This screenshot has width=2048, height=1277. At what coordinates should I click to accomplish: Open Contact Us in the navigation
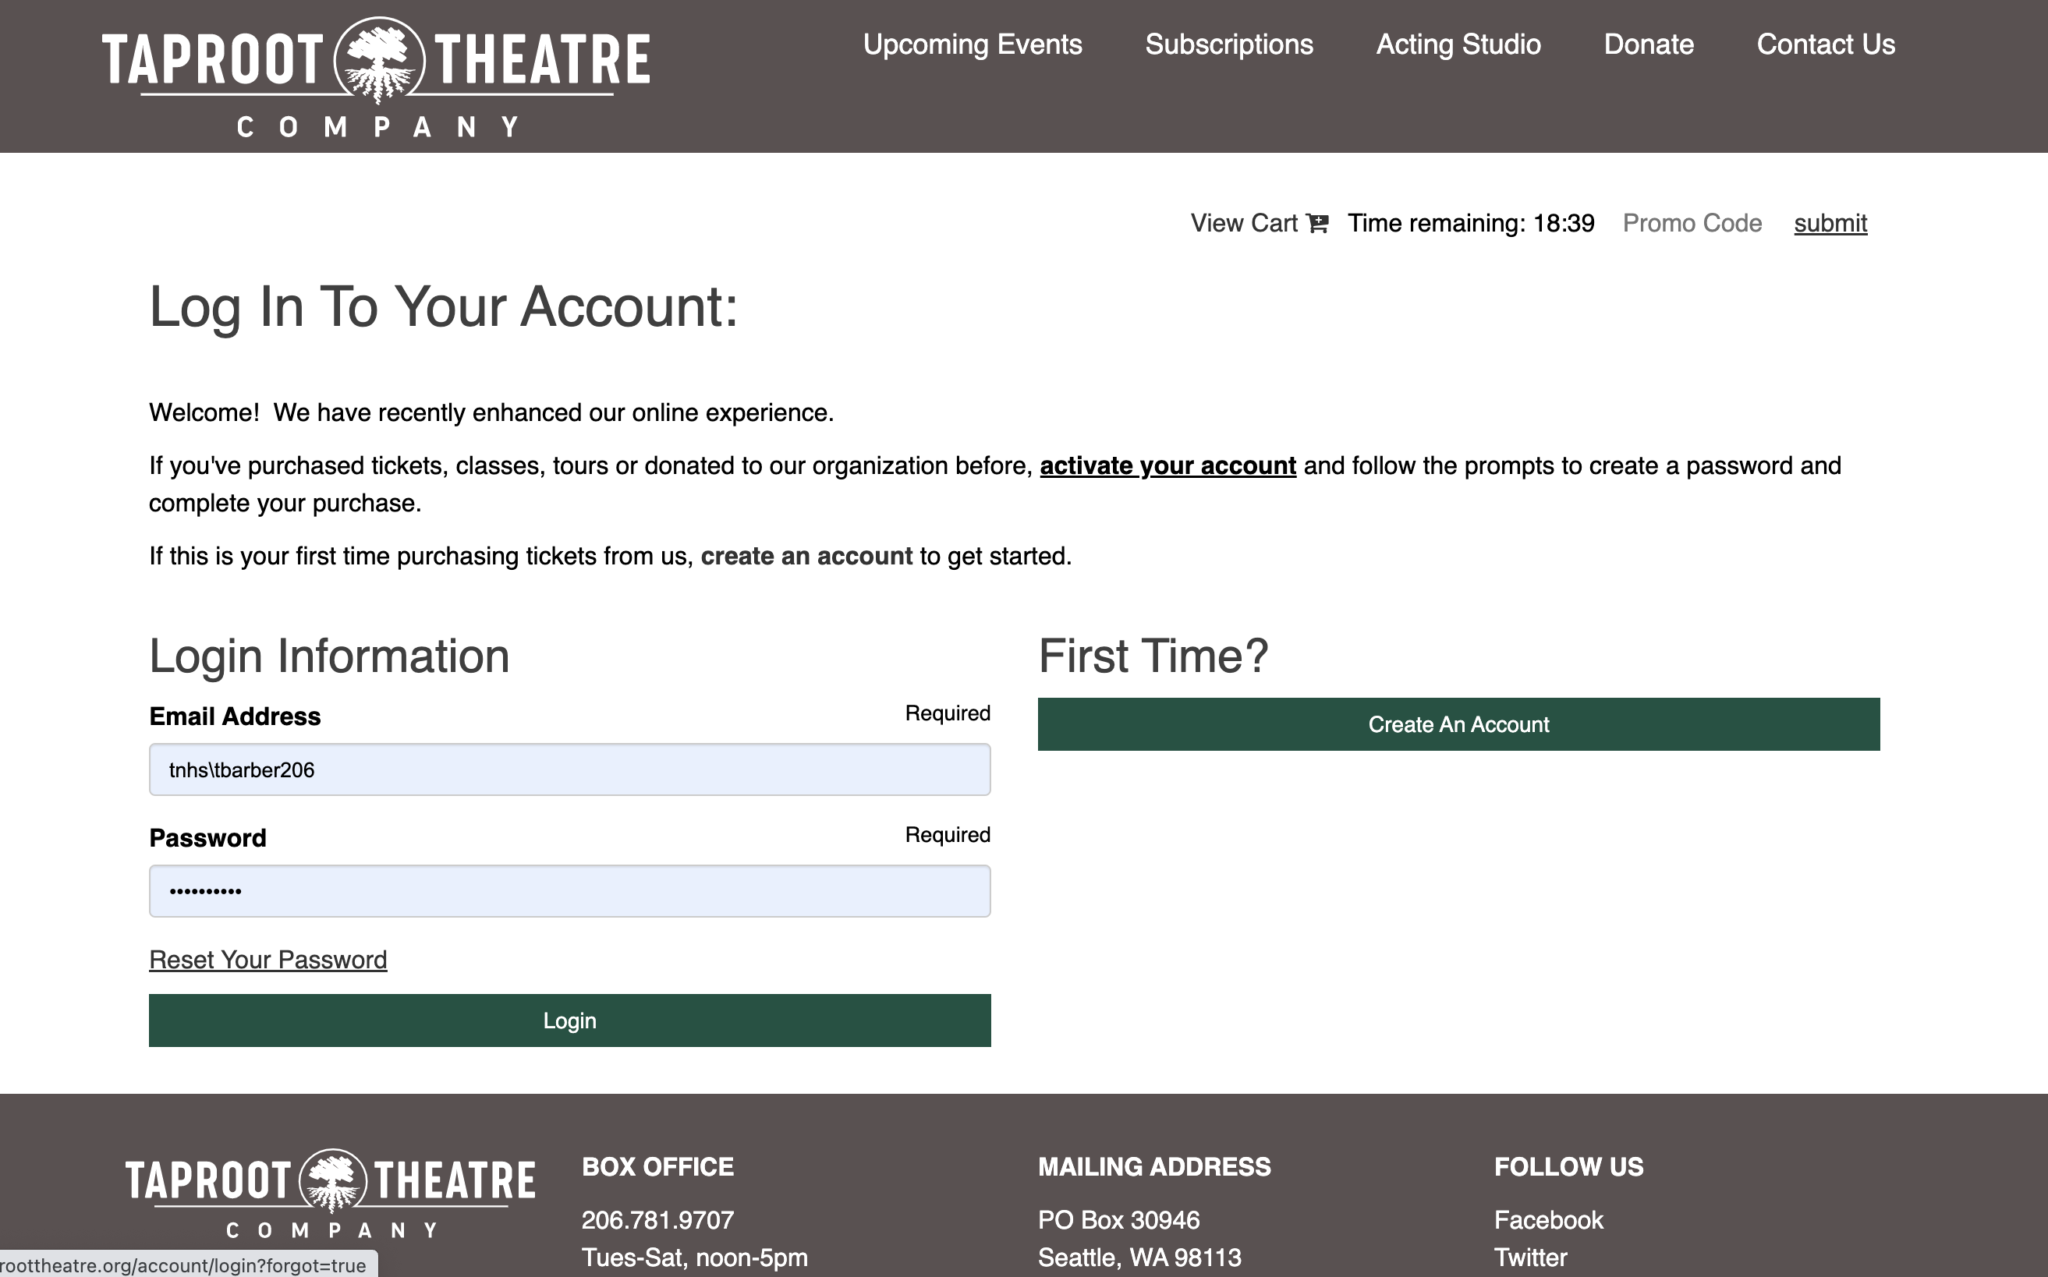point(1825,44)
